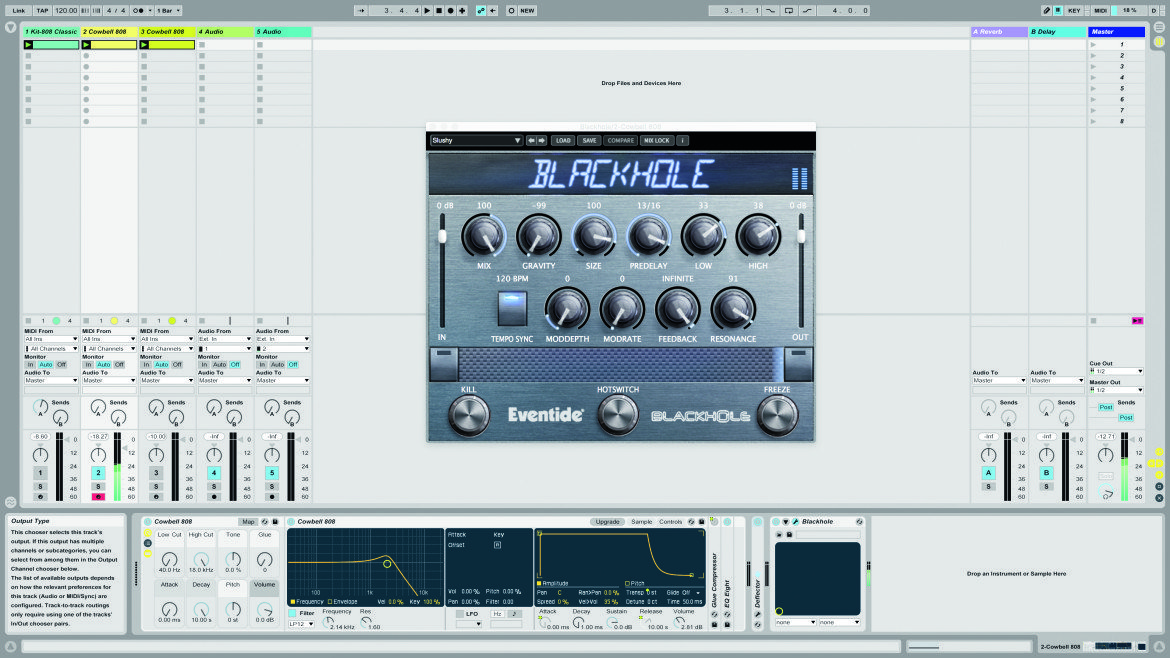Click the tempo field showing 120.00
The image size is (1170, 658).
tap(66, 10)
